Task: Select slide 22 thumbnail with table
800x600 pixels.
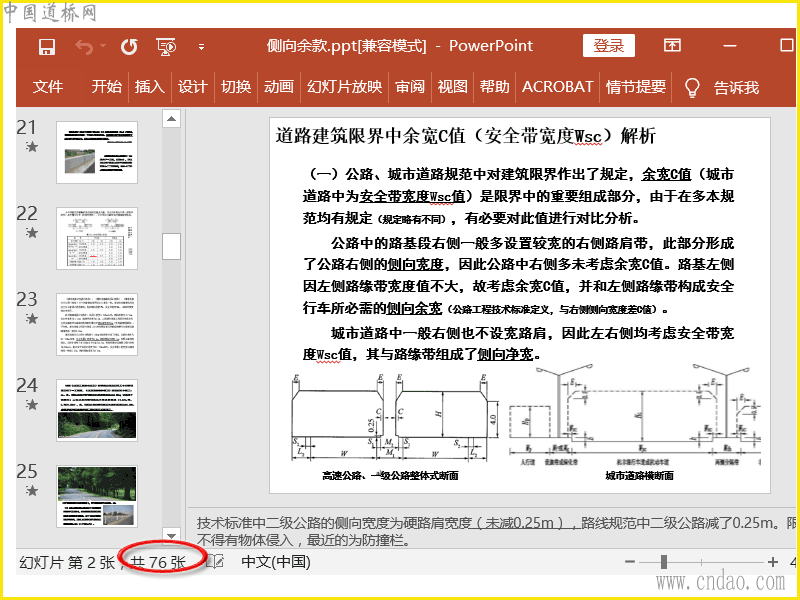Action: pos(97,238)
